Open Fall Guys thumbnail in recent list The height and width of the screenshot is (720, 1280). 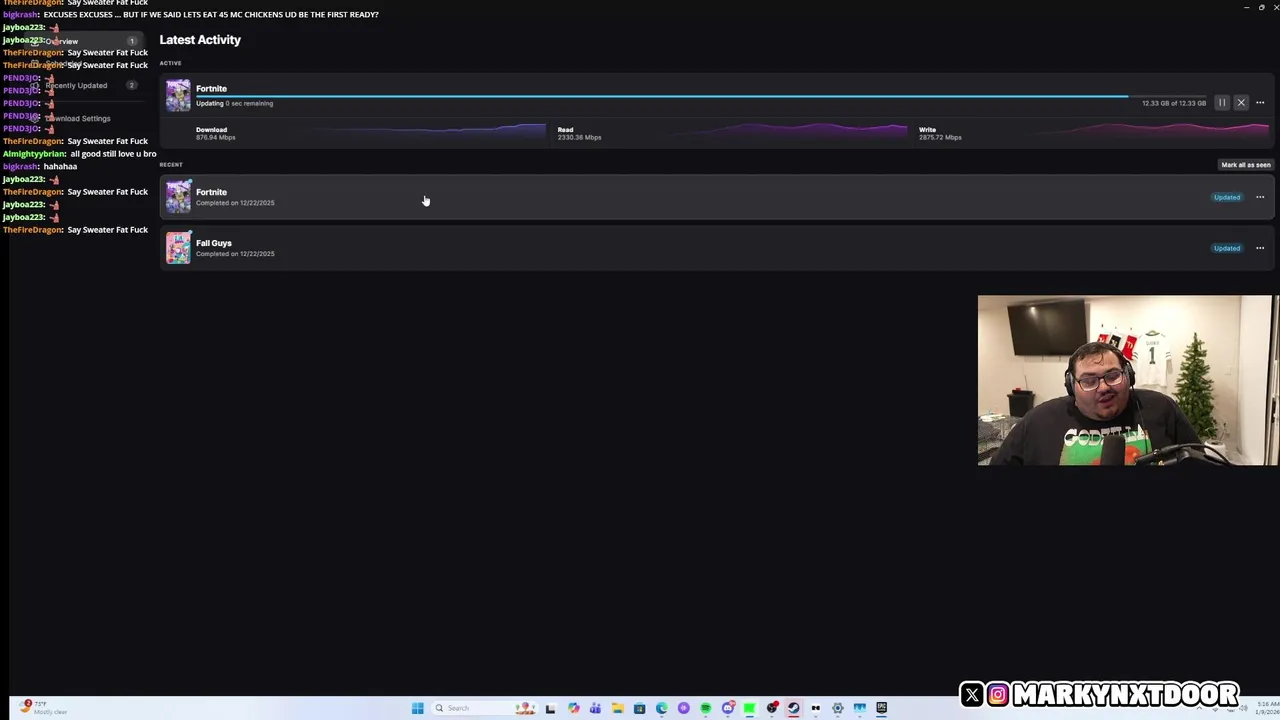click(x=178, y=248)
